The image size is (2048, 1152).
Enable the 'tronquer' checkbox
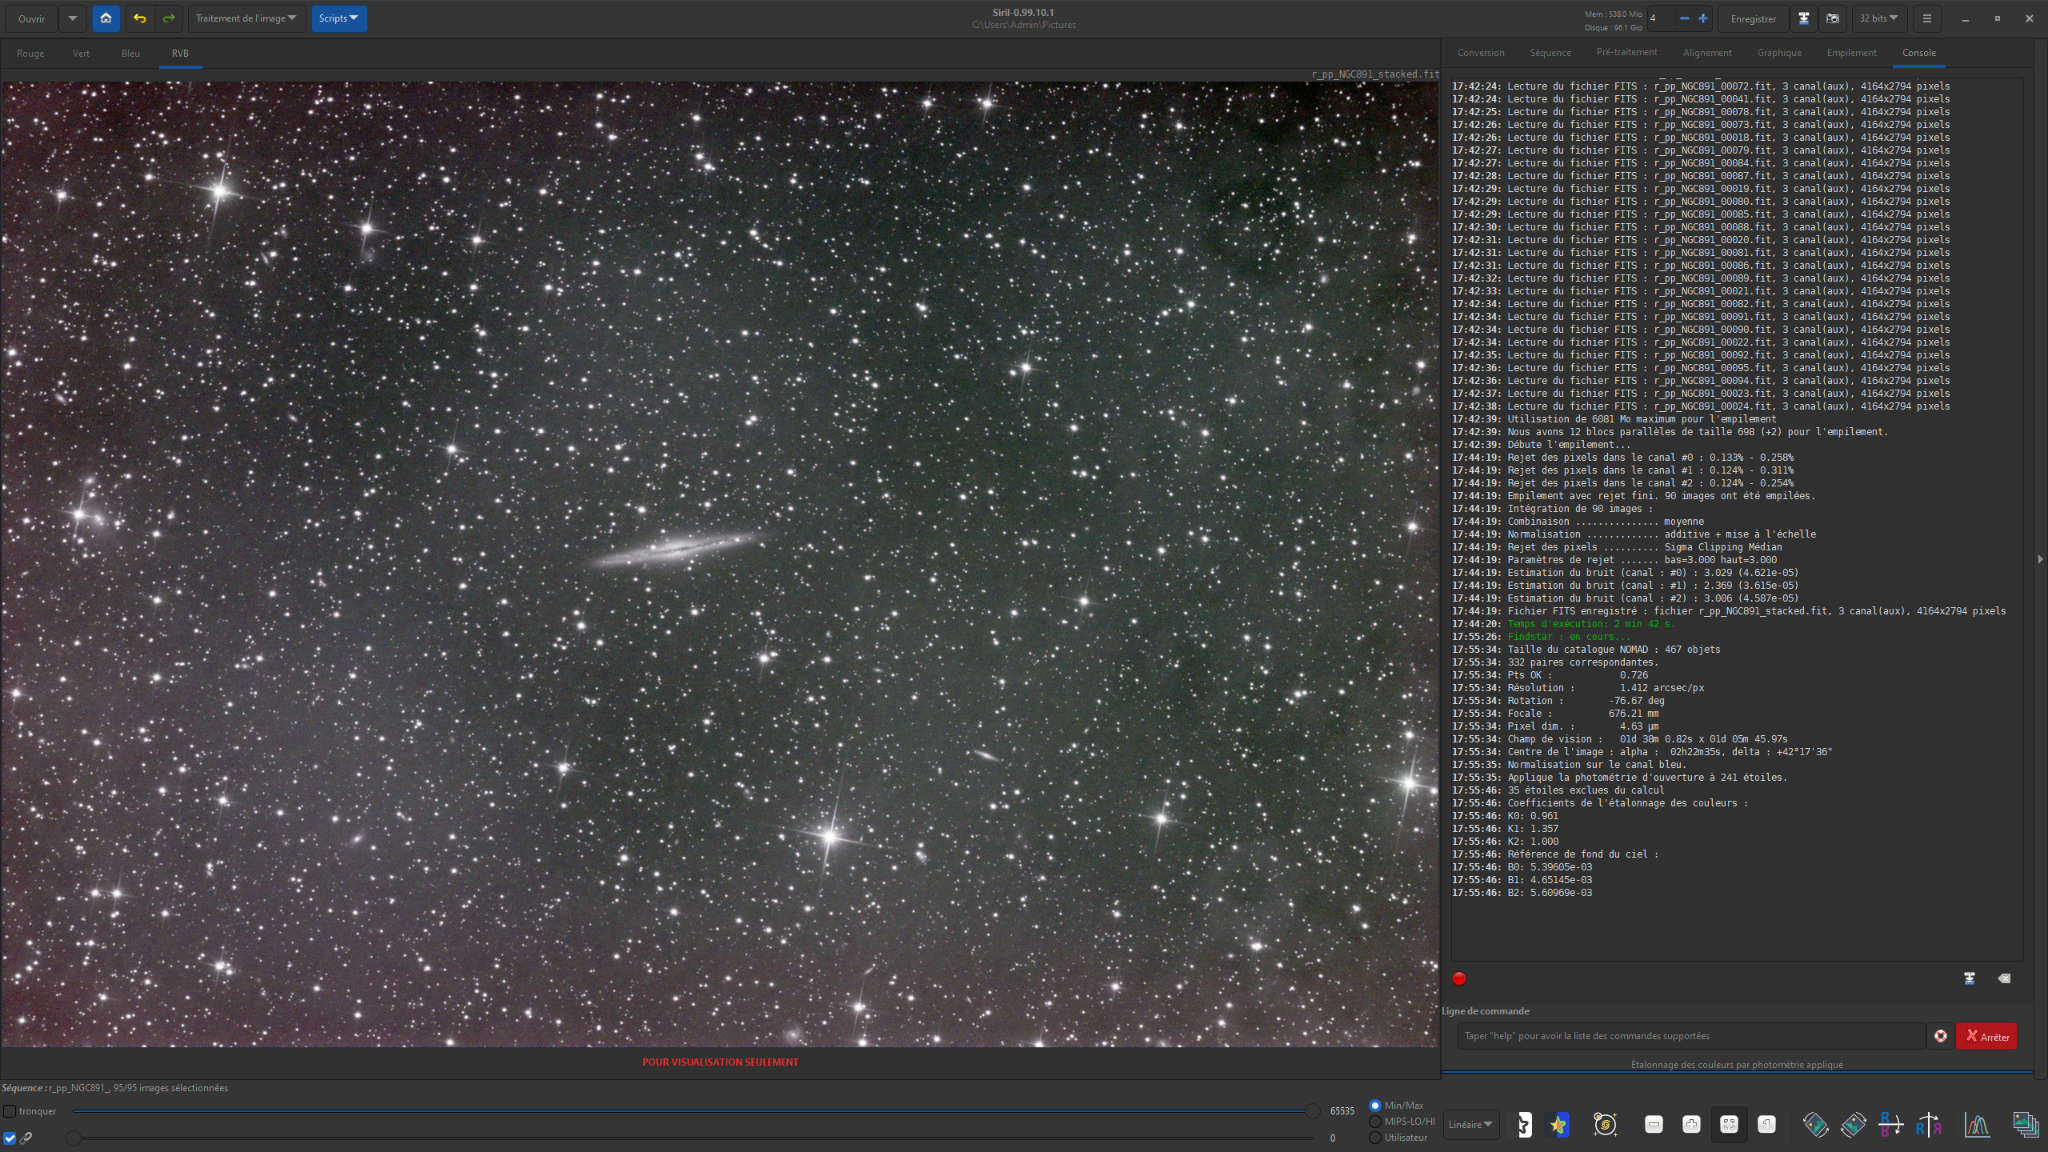tap(10, 1111)
